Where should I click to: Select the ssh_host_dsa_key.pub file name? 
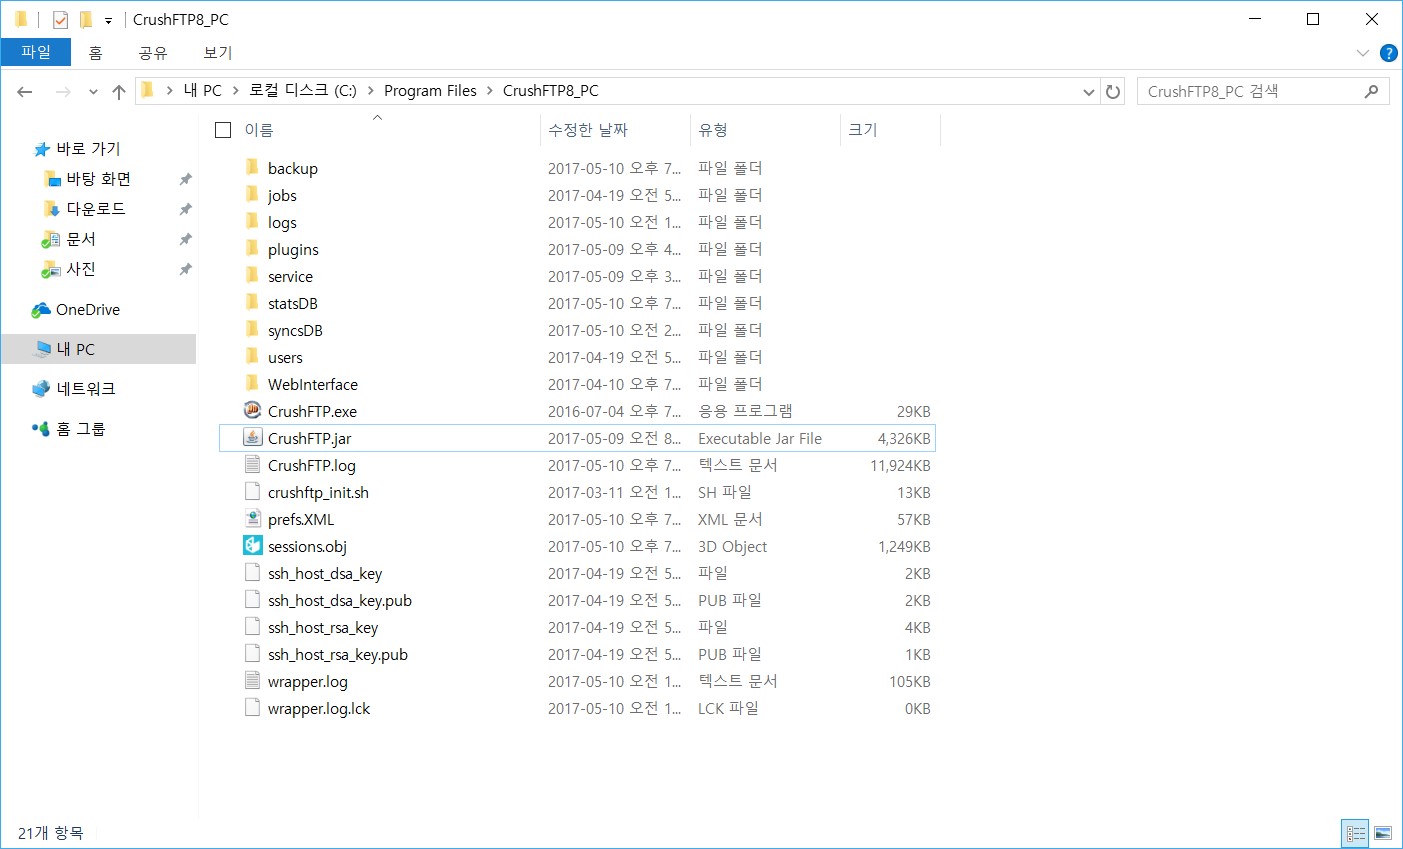point(340,601)
